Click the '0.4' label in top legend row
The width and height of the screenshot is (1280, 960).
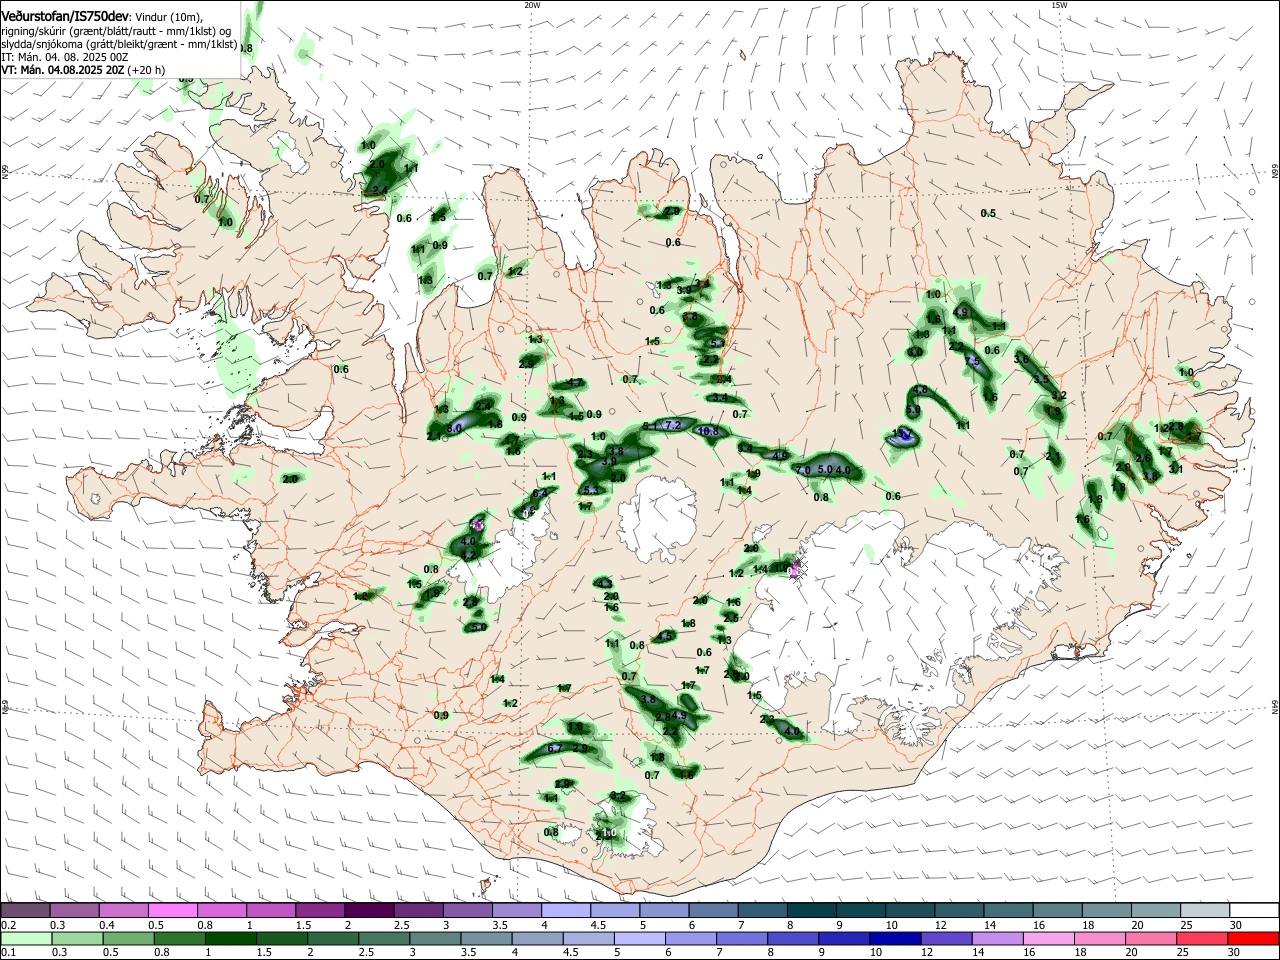pyautogui.click(x=107, y=924)
